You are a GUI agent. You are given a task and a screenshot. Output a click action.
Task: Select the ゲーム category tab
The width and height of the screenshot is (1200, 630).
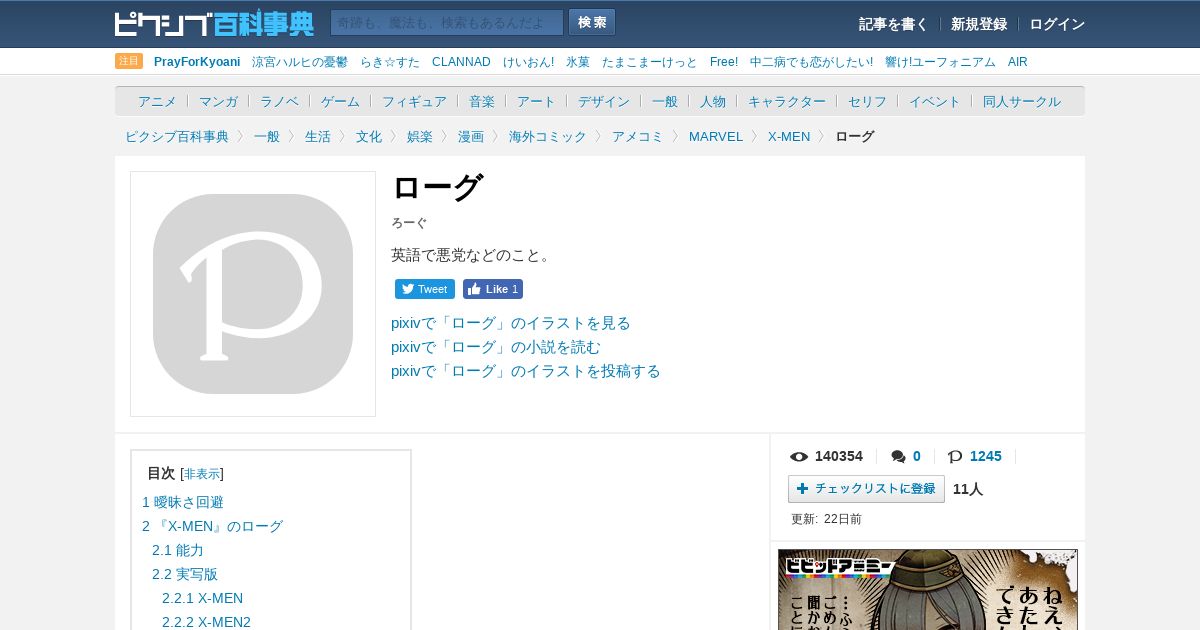340,101
